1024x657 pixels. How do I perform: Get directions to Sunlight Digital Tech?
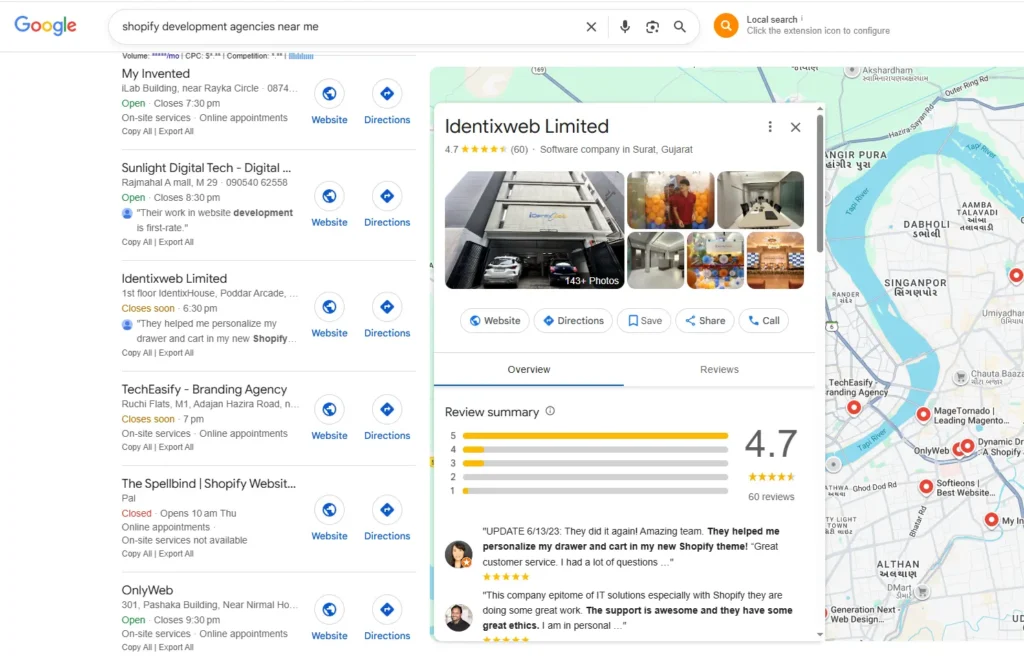(x=387, y=197)
